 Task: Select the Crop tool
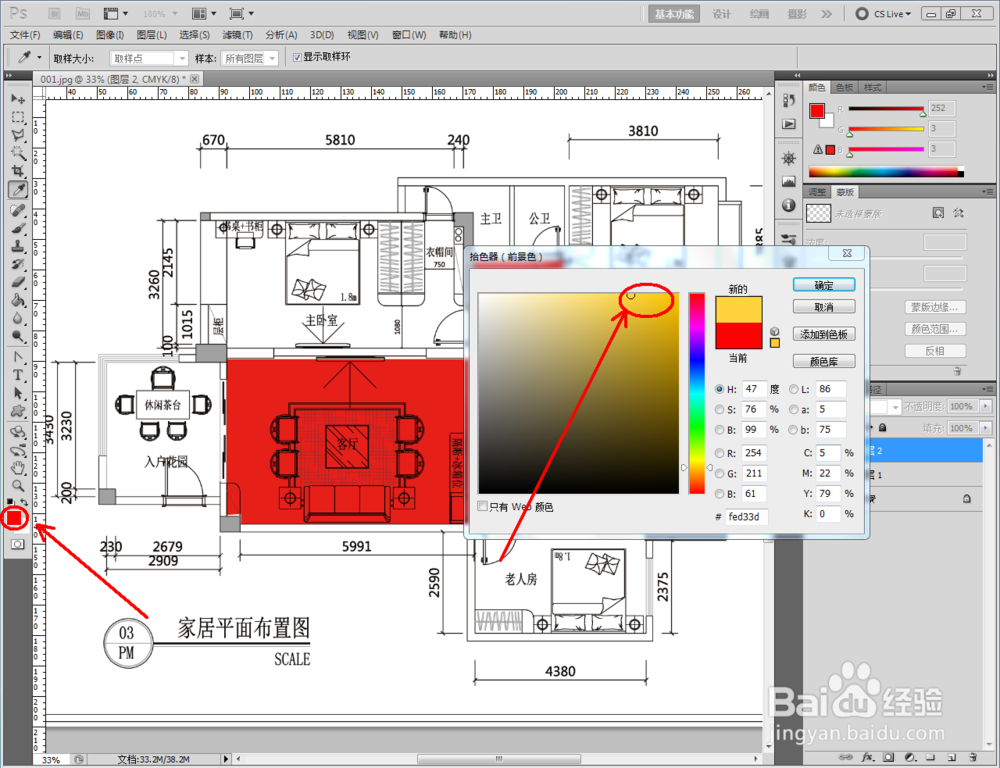pos(18,171)
